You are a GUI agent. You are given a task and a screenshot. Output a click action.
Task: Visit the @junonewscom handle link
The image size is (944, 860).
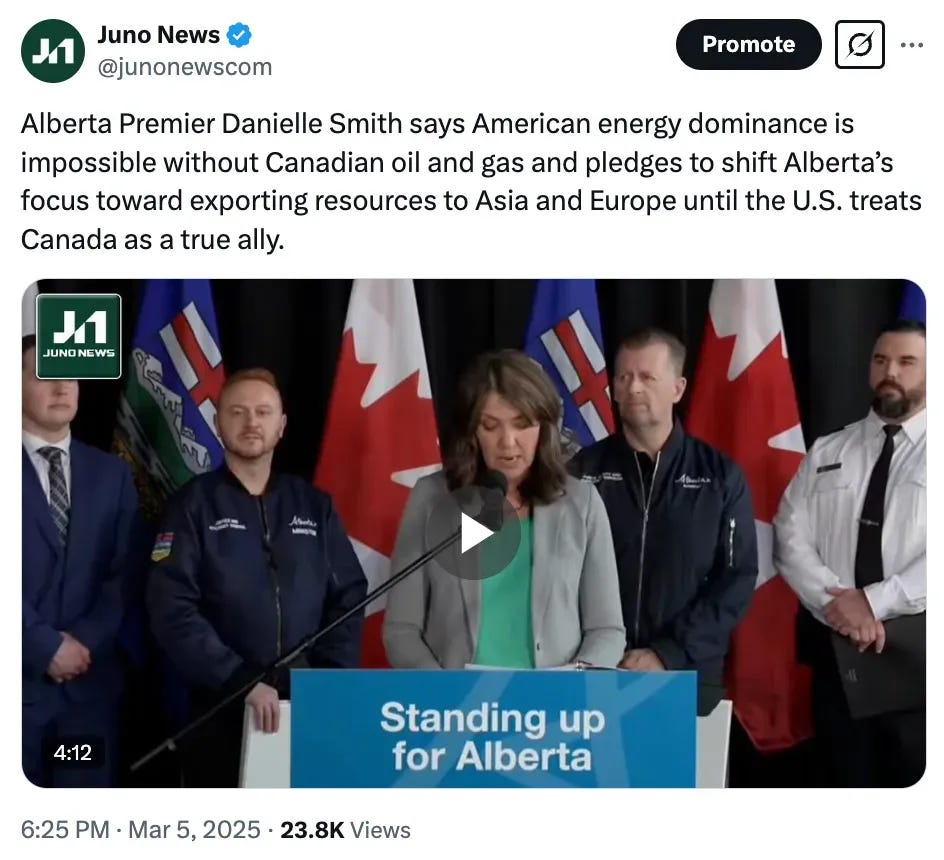click(185, 67)
